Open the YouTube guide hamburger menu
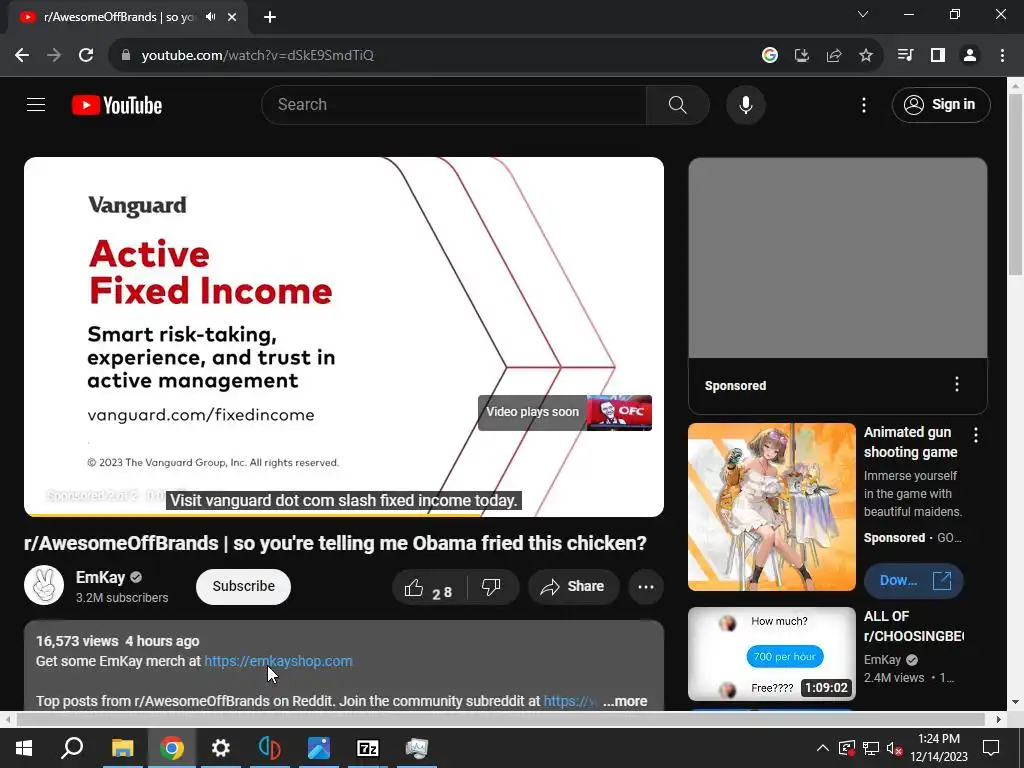 click(x=36, y=104)
